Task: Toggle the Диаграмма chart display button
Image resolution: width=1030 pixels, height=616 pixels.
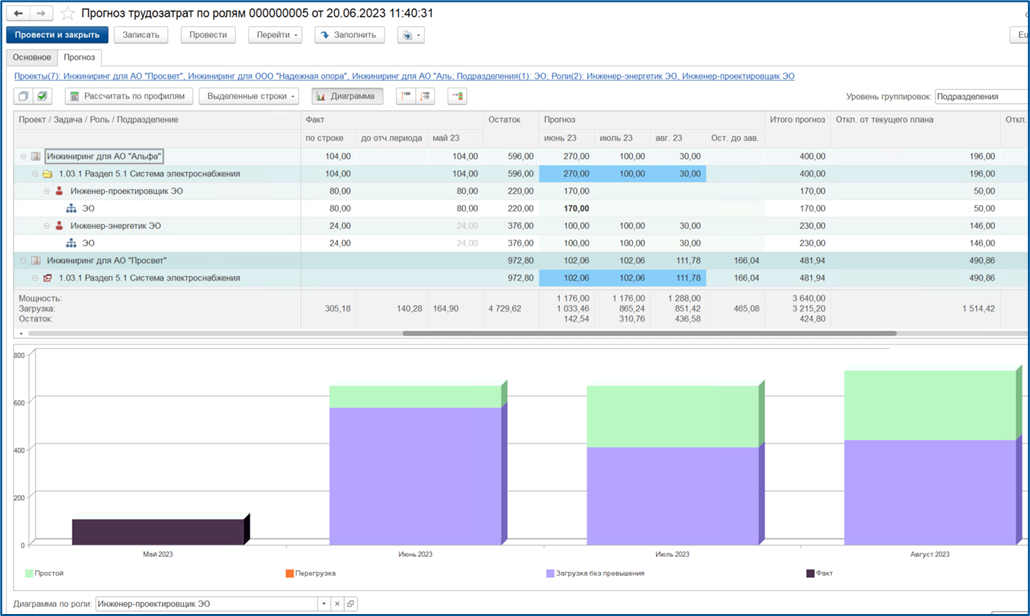Action: point(346,97)
